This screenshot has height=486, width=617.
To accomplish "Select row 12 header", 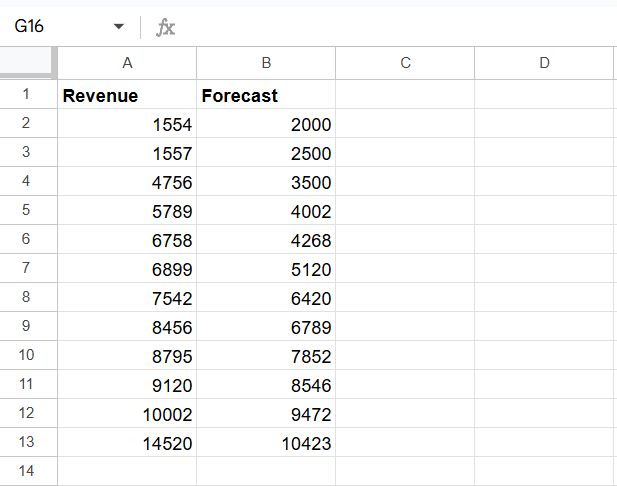I will 26,413.
